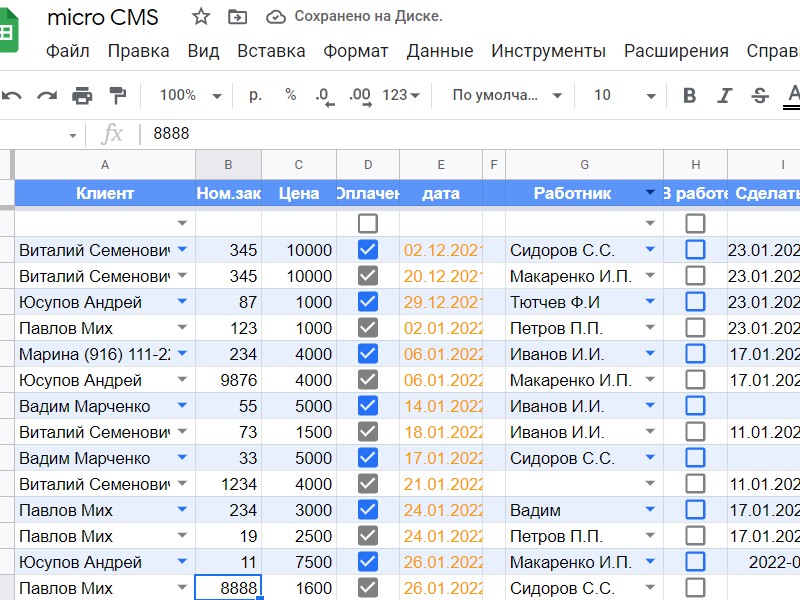This screenshot has width=800, height=600.
Task: Click the Move to folder icon
Action: (x=237, y=17)
